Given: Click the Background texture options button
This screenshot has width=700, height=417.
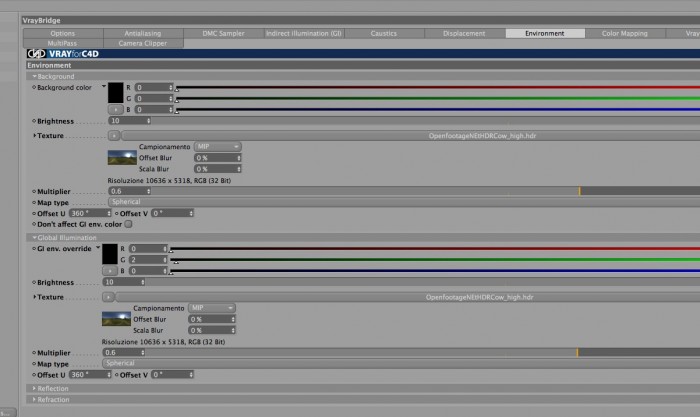Looking at the screenshot, I should pos(114,135).
